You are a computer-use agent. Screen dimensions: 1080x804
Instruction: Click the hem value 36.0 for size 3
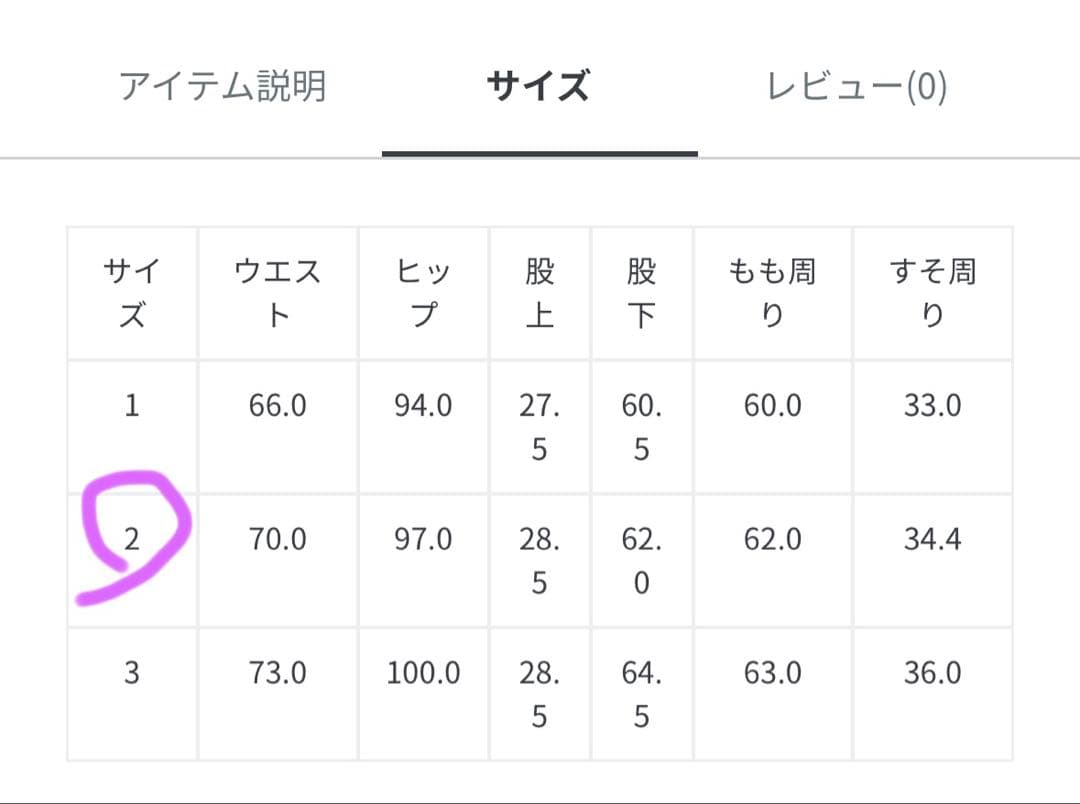point(932,673)
